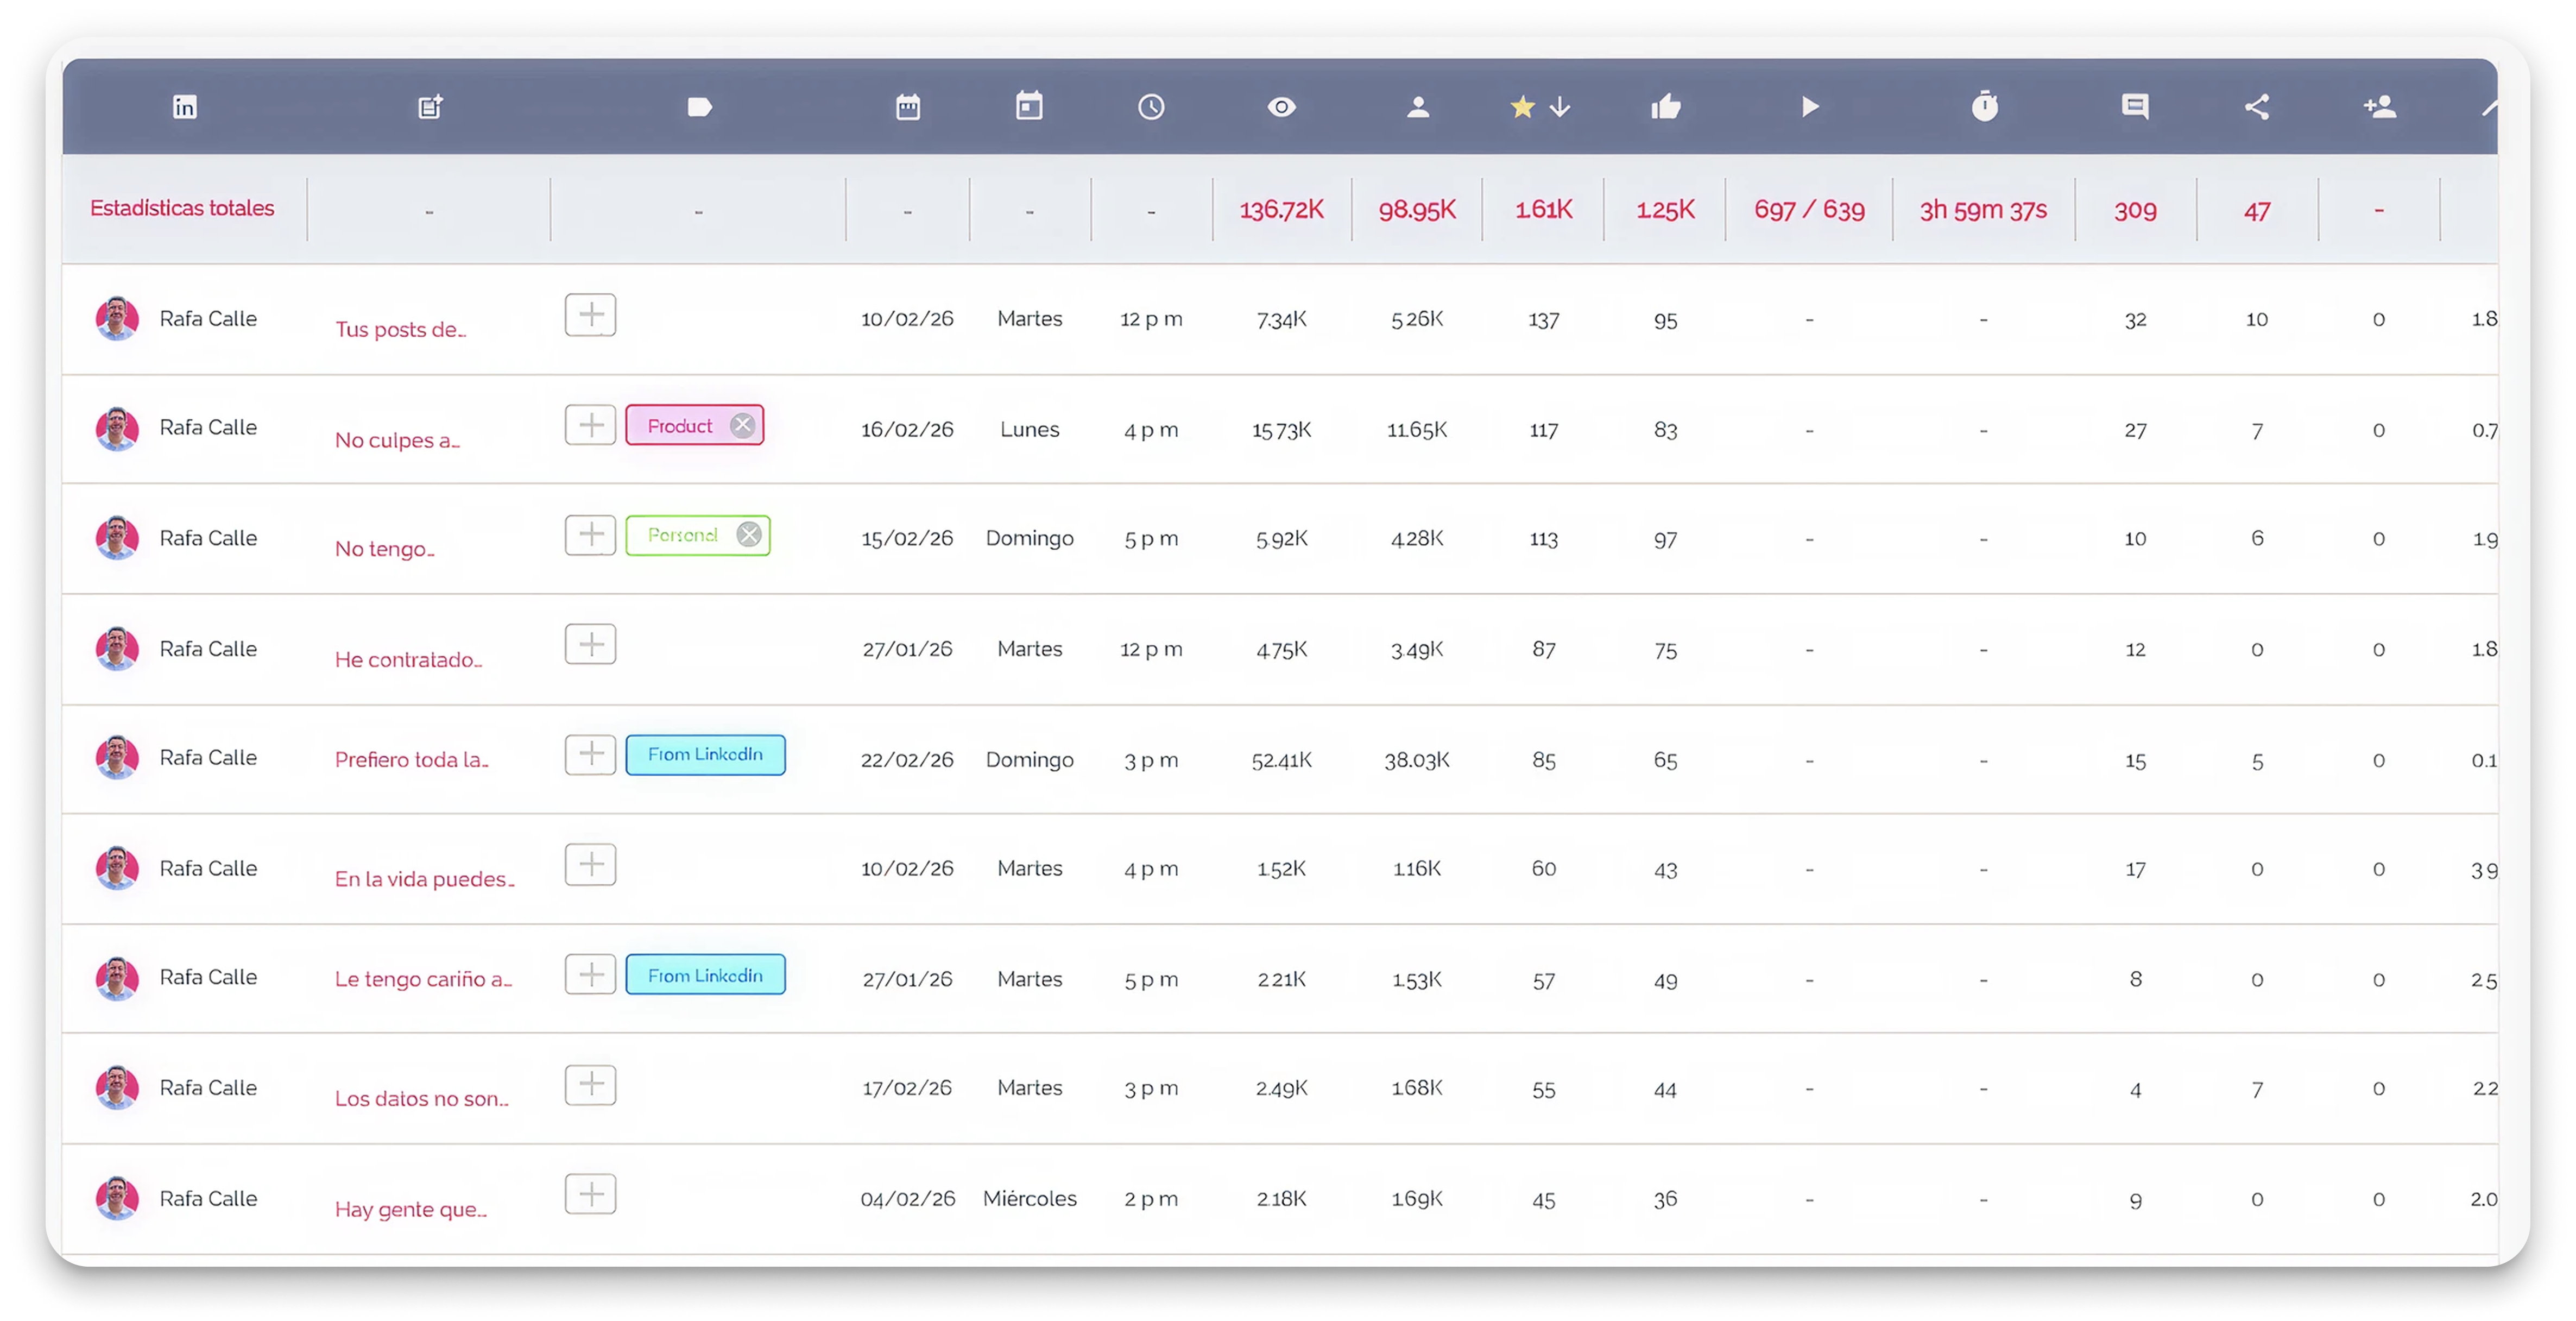Open the 'Prefiero toda la' post link

pyautogui.click(x=411, y=760)
